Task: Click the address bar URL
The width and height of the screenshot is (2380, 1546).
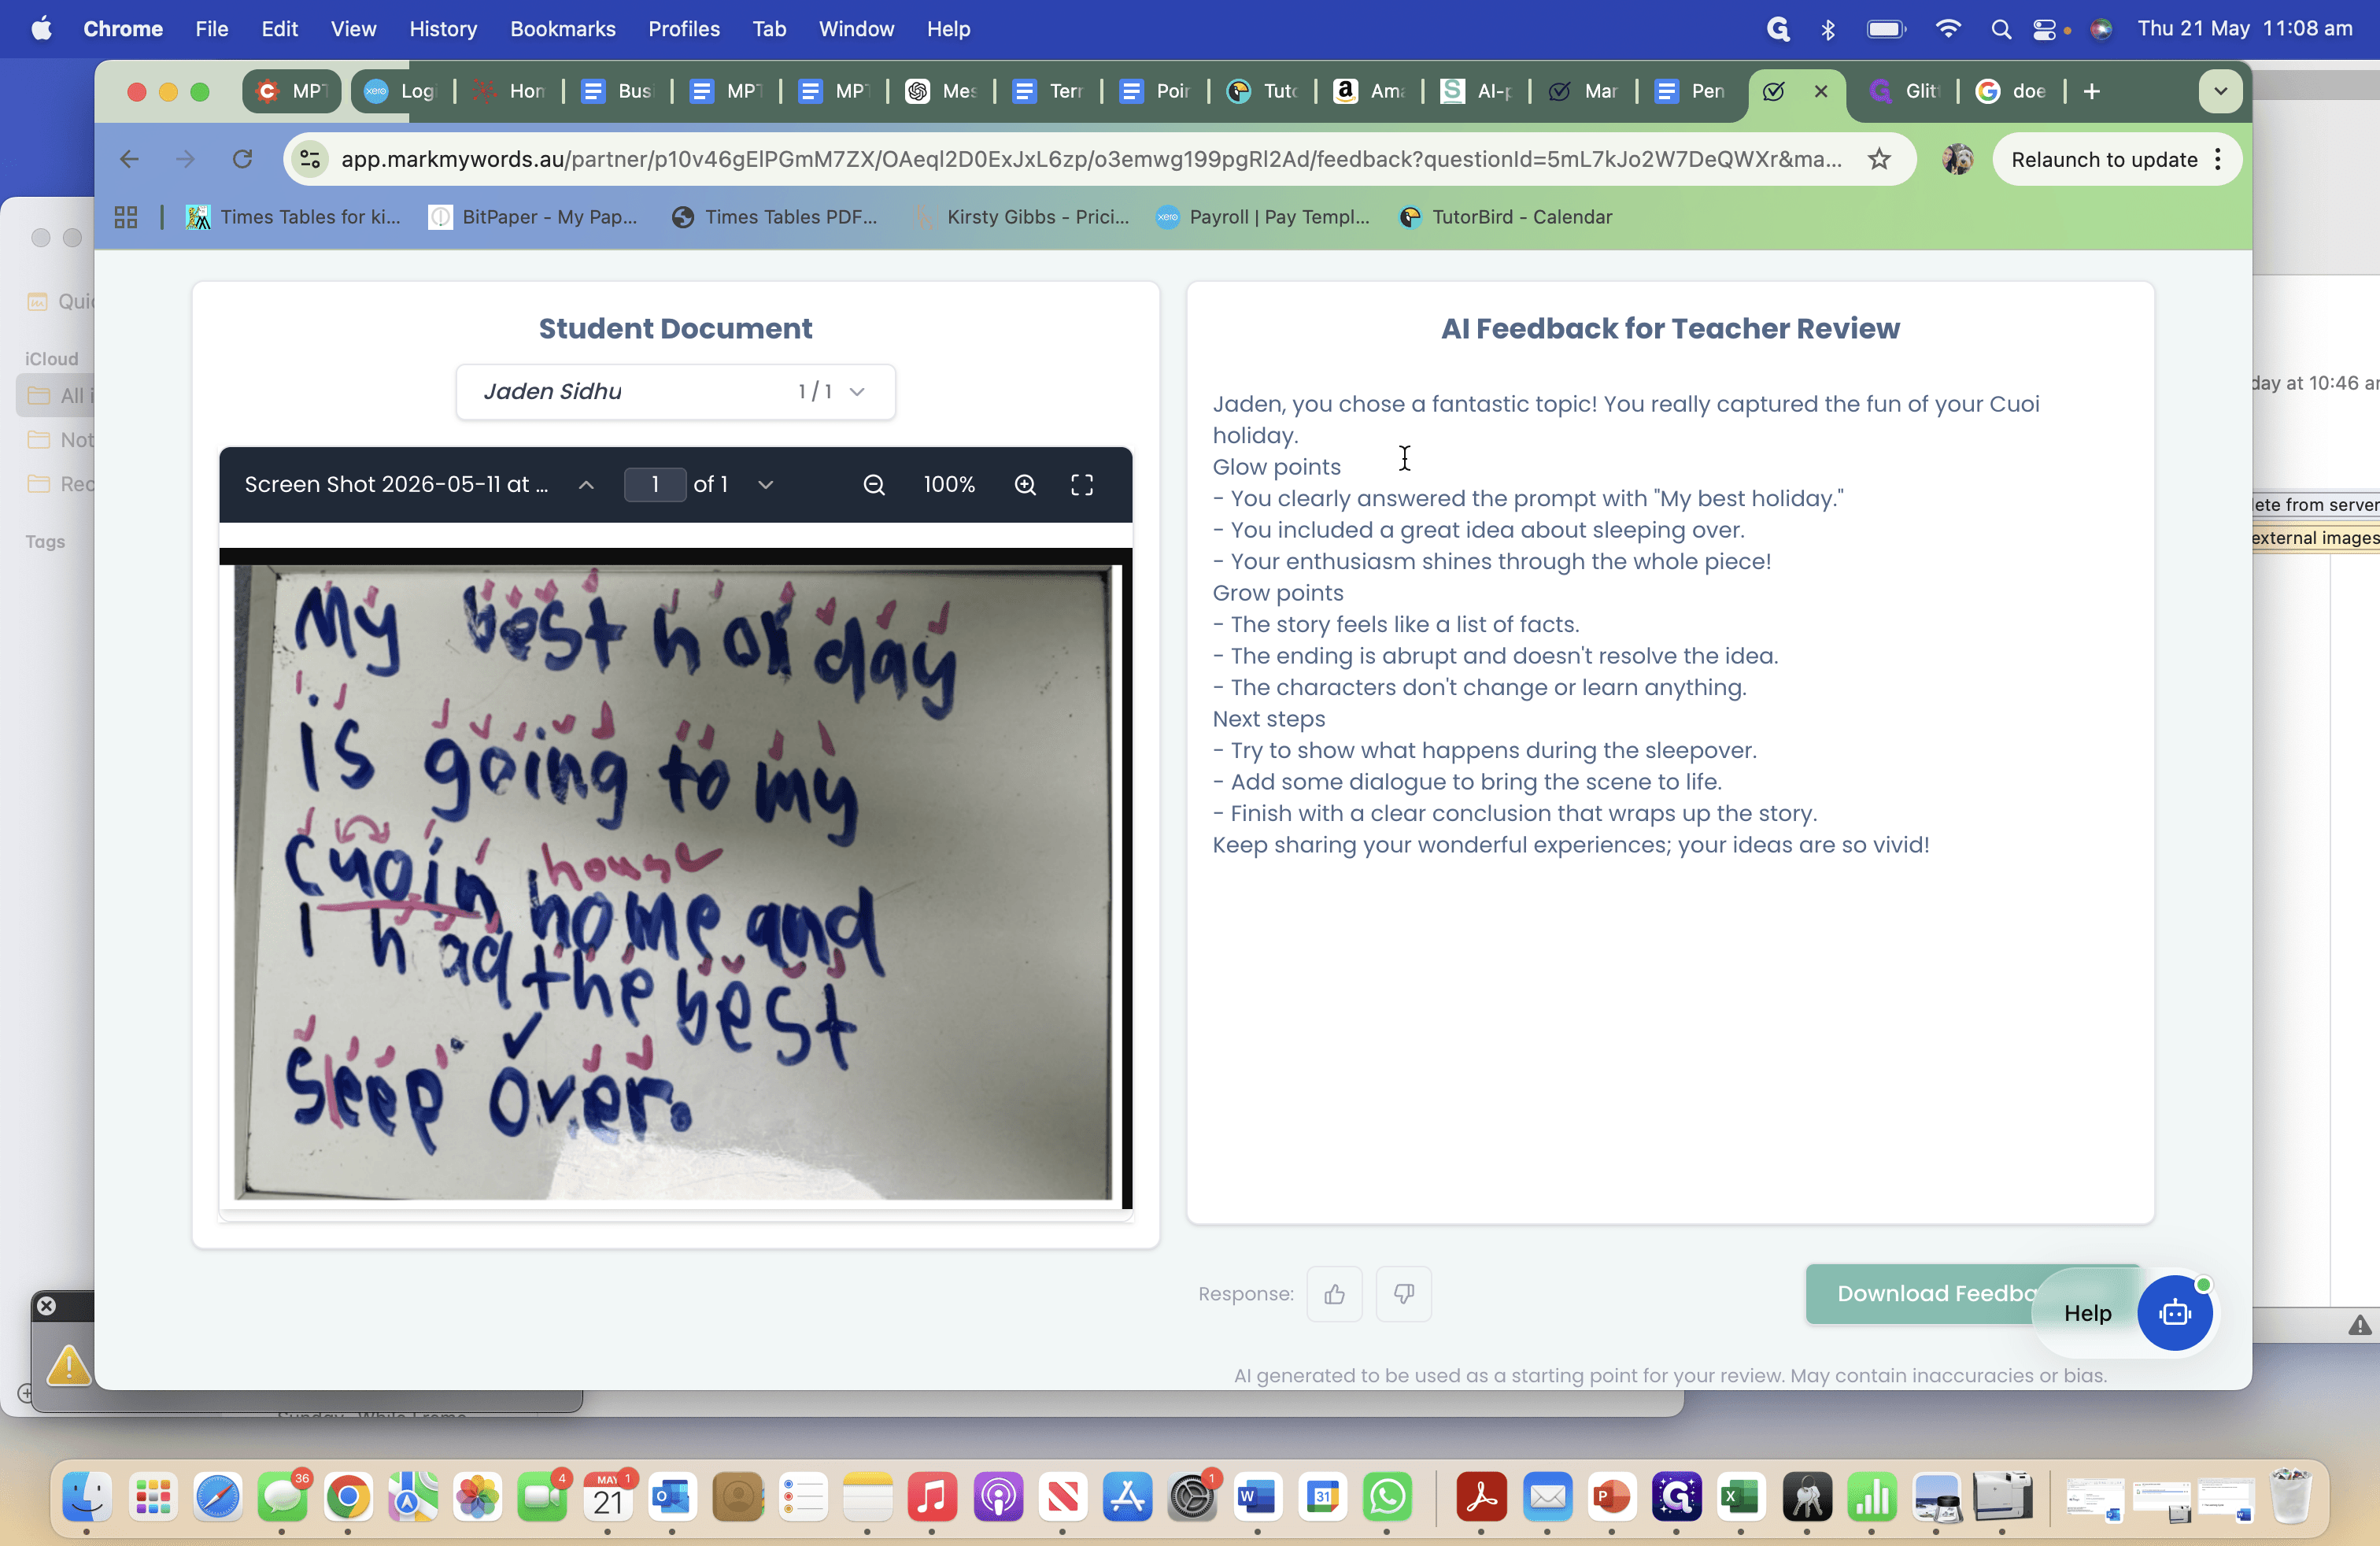Action: click(x=1091, y=159)
